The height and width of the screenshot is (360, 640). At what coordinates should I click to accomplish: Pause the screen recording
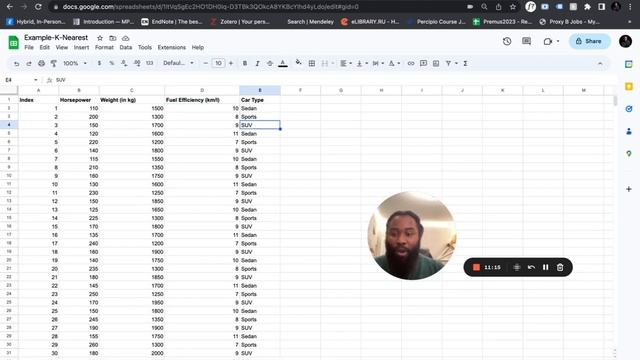point(546,267)
